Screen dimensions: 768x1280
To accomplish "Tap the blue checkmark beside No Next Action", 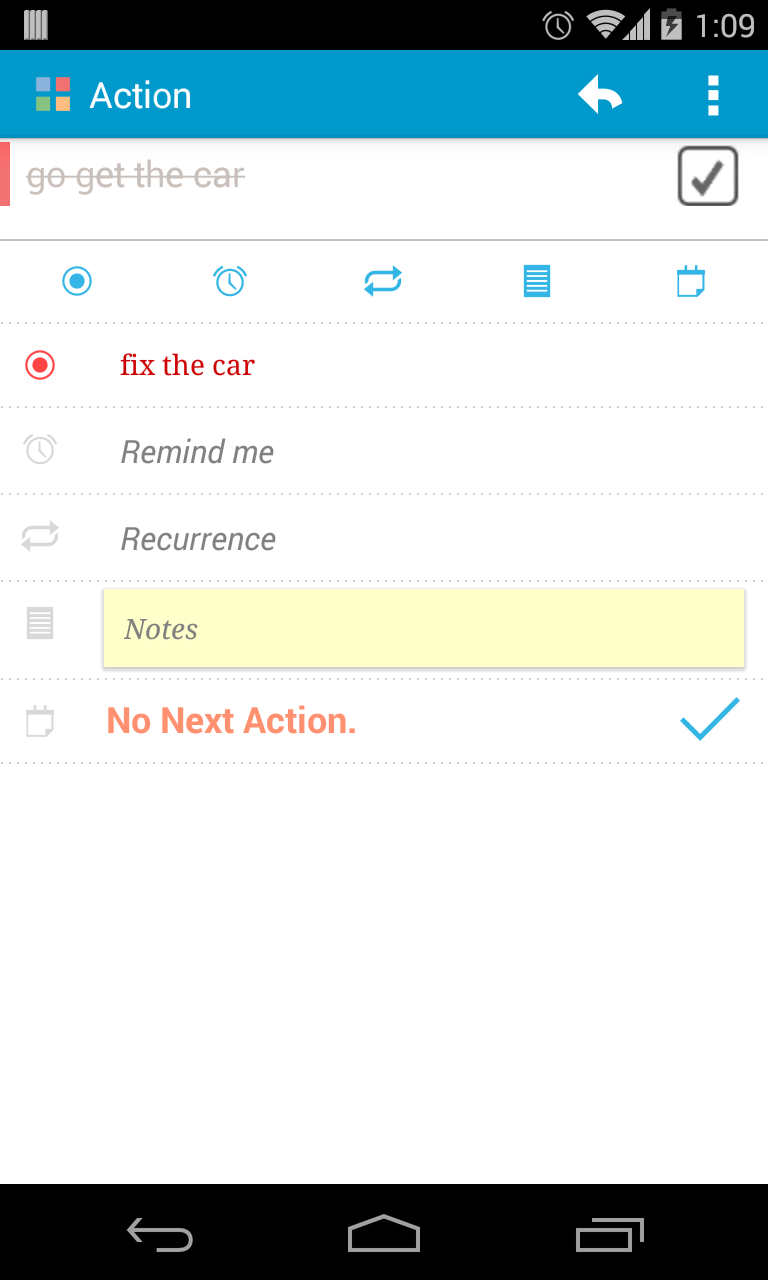I will (x=710, y=719).
